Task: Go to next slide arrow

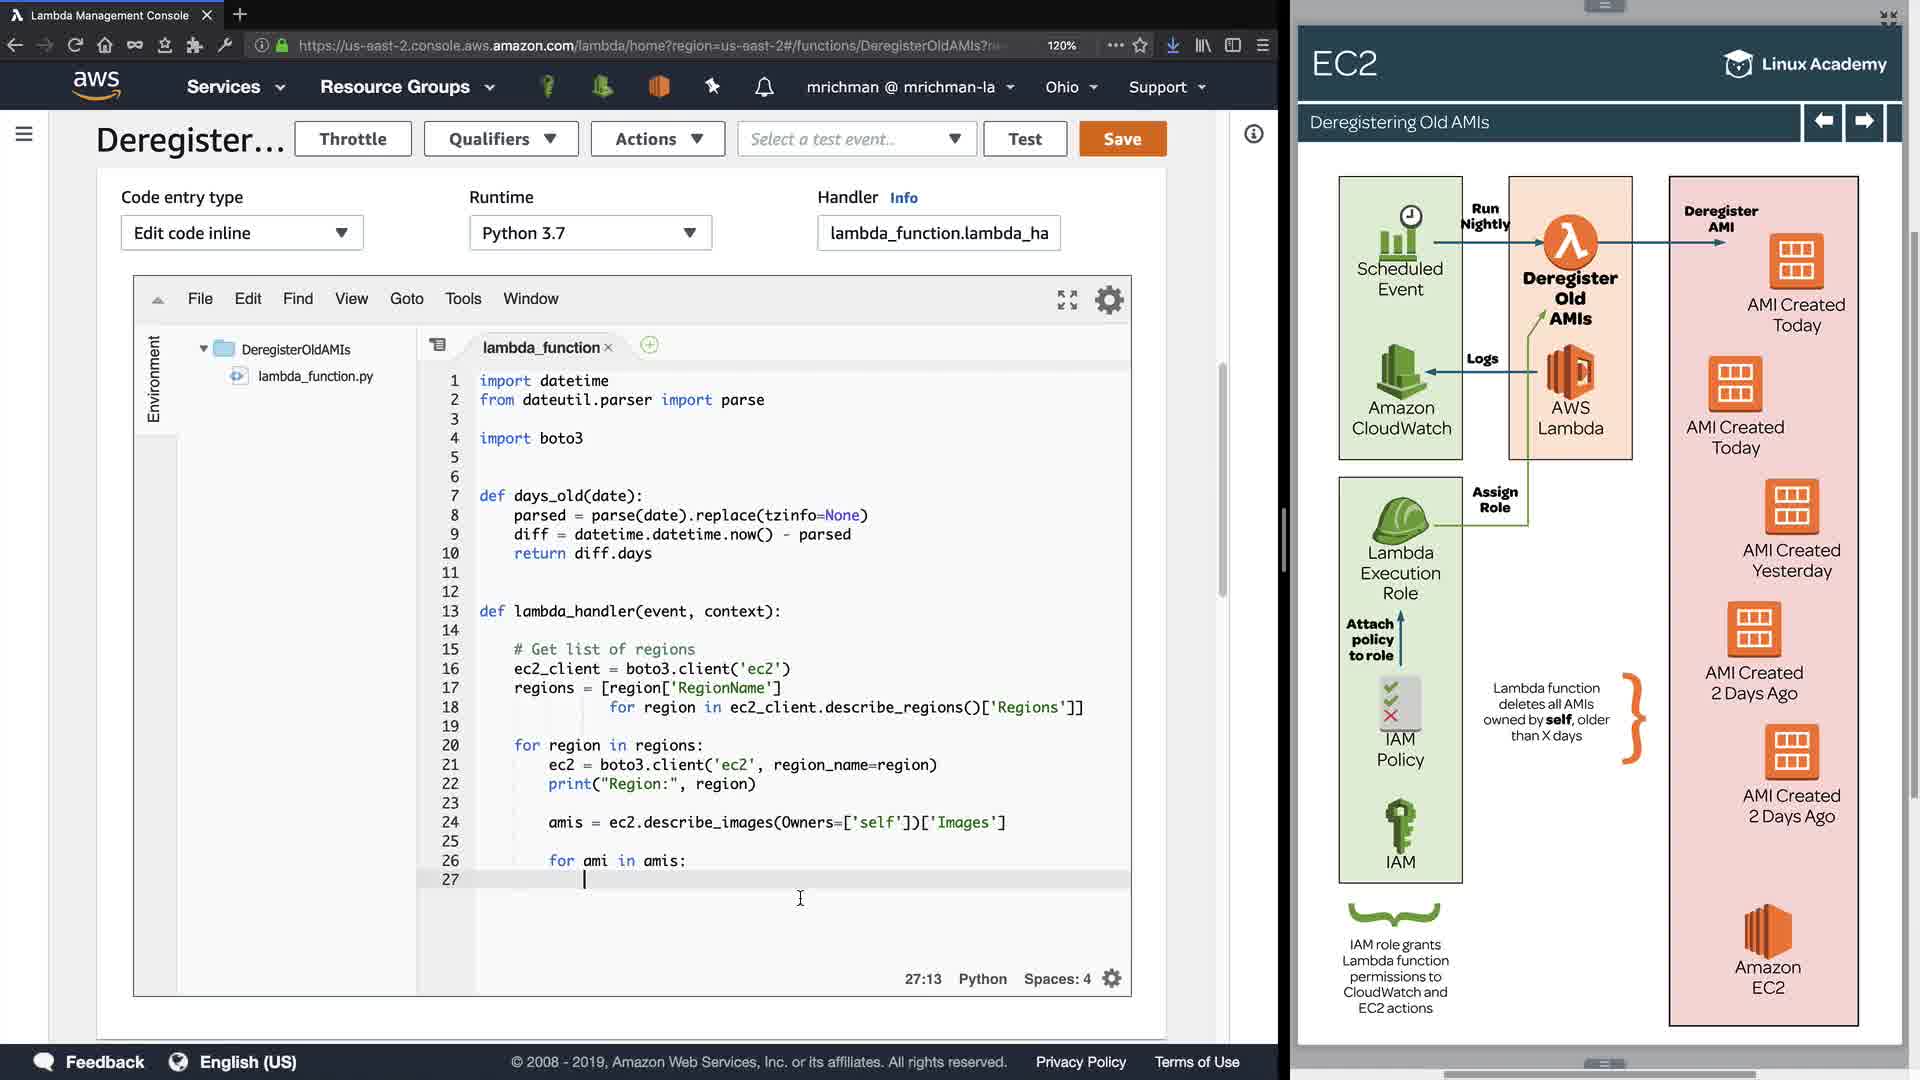Action: (1864, 122)
